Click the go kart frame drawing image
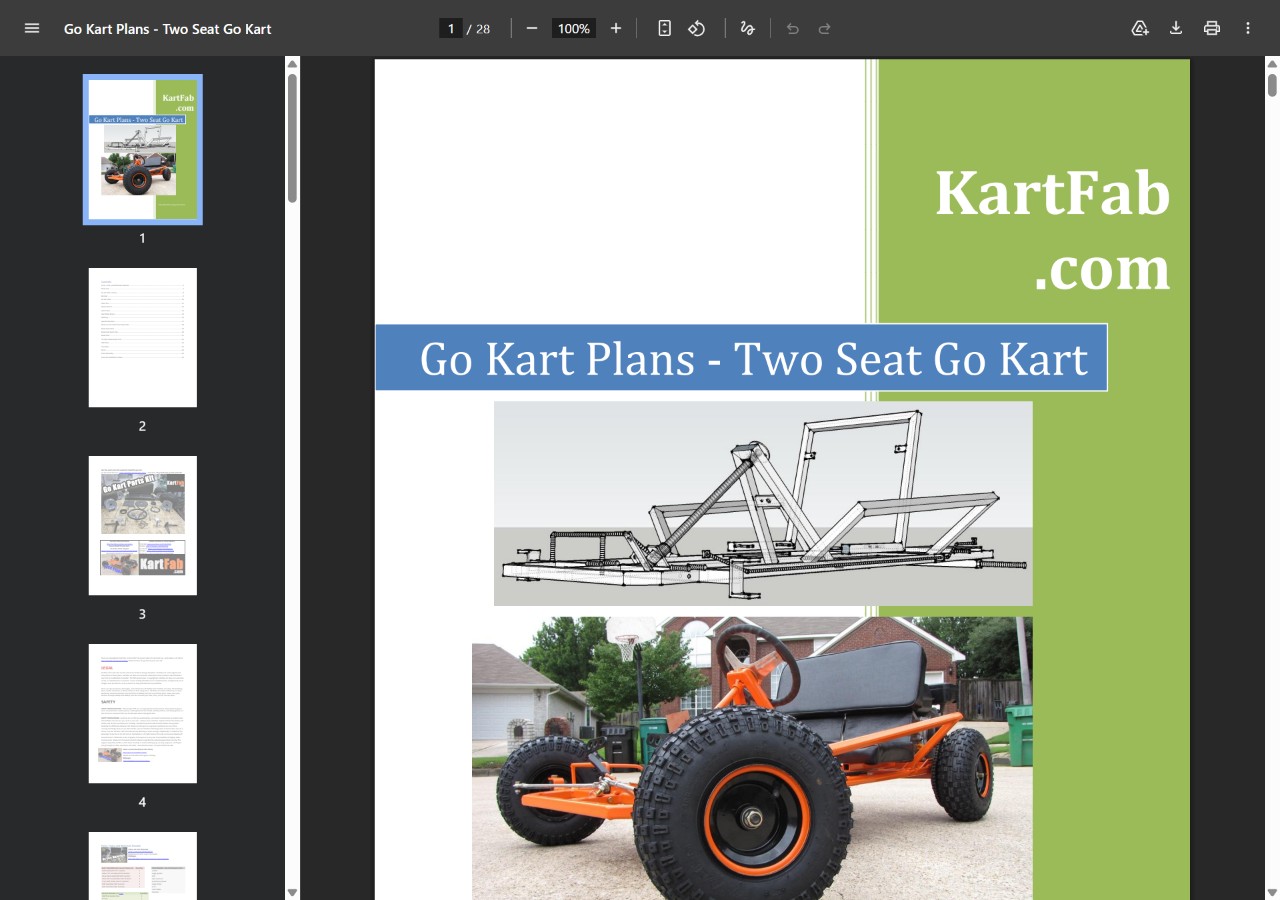The width and height of the screenshot is (1280, 900). point(763,503)
